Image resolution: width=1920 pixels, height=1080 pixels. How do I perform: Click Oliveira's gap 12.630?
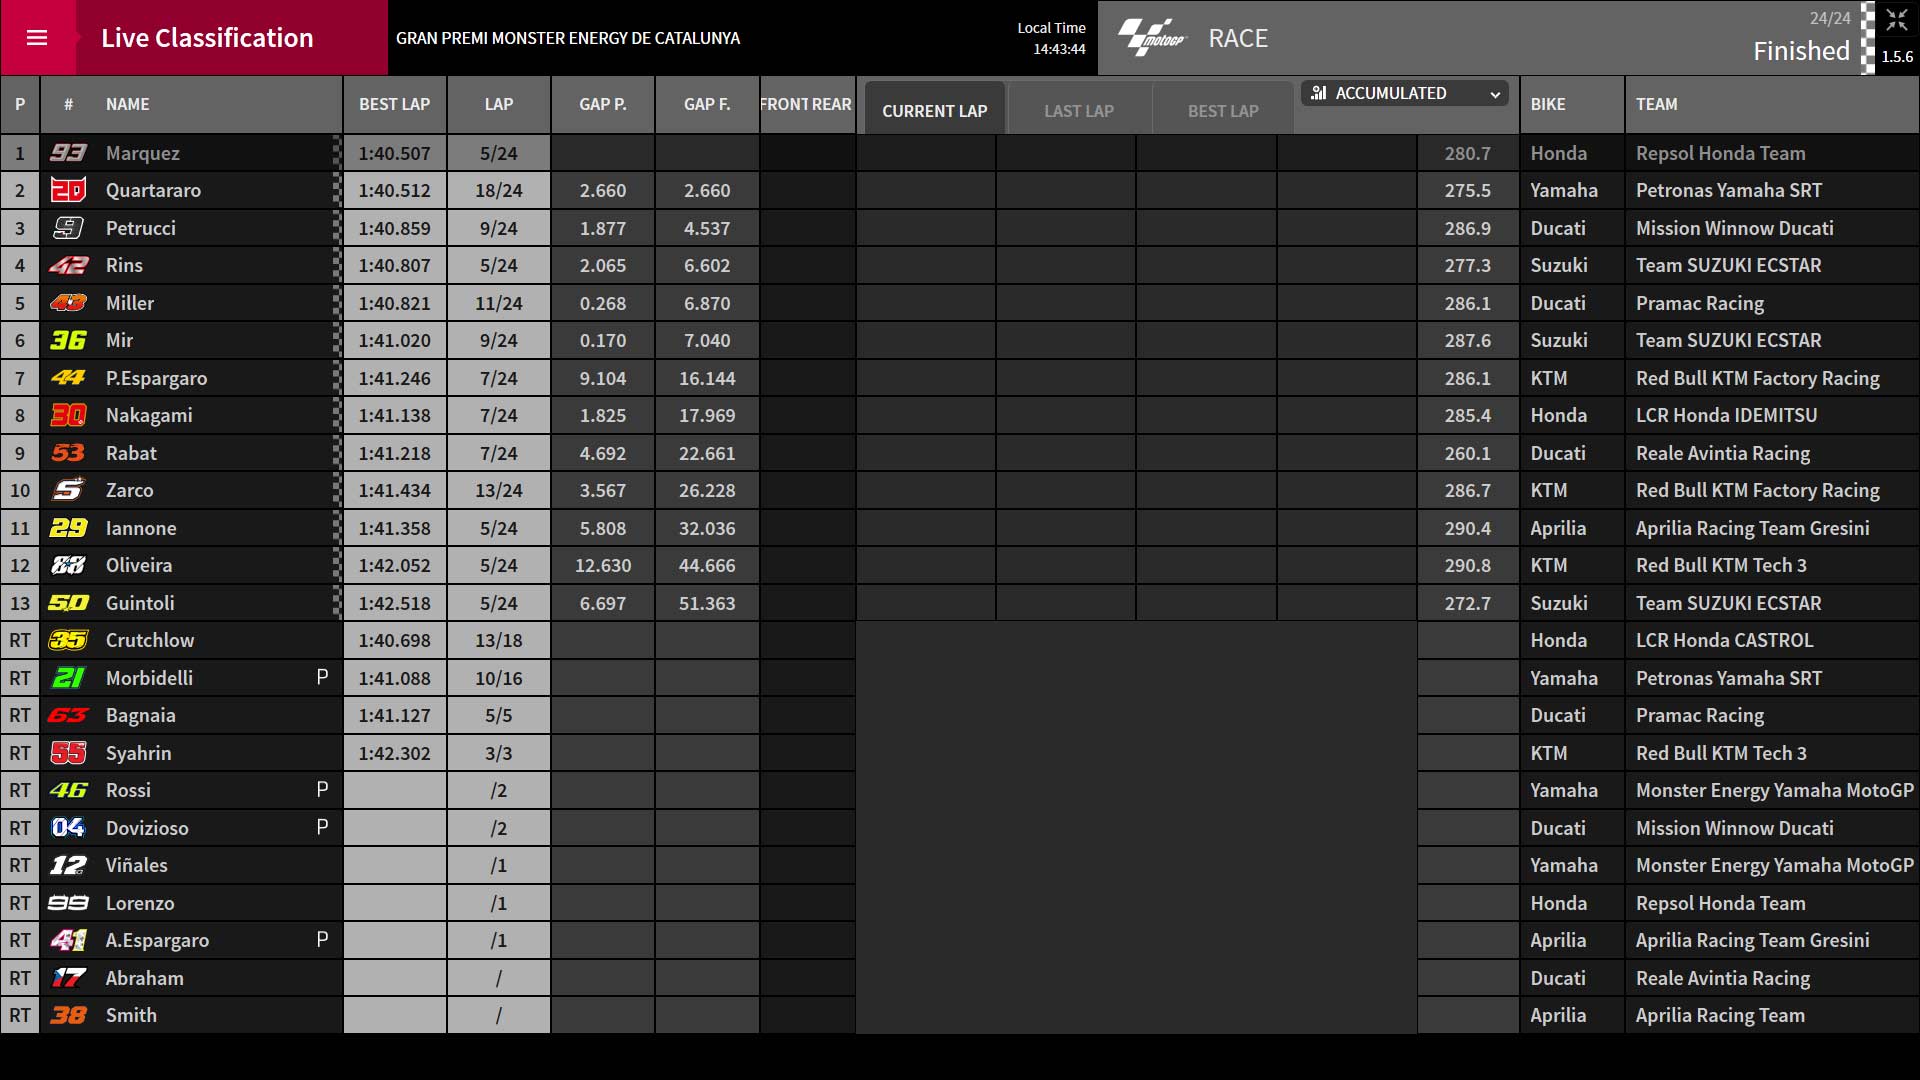pyautogui.click(x=603, y=565)
